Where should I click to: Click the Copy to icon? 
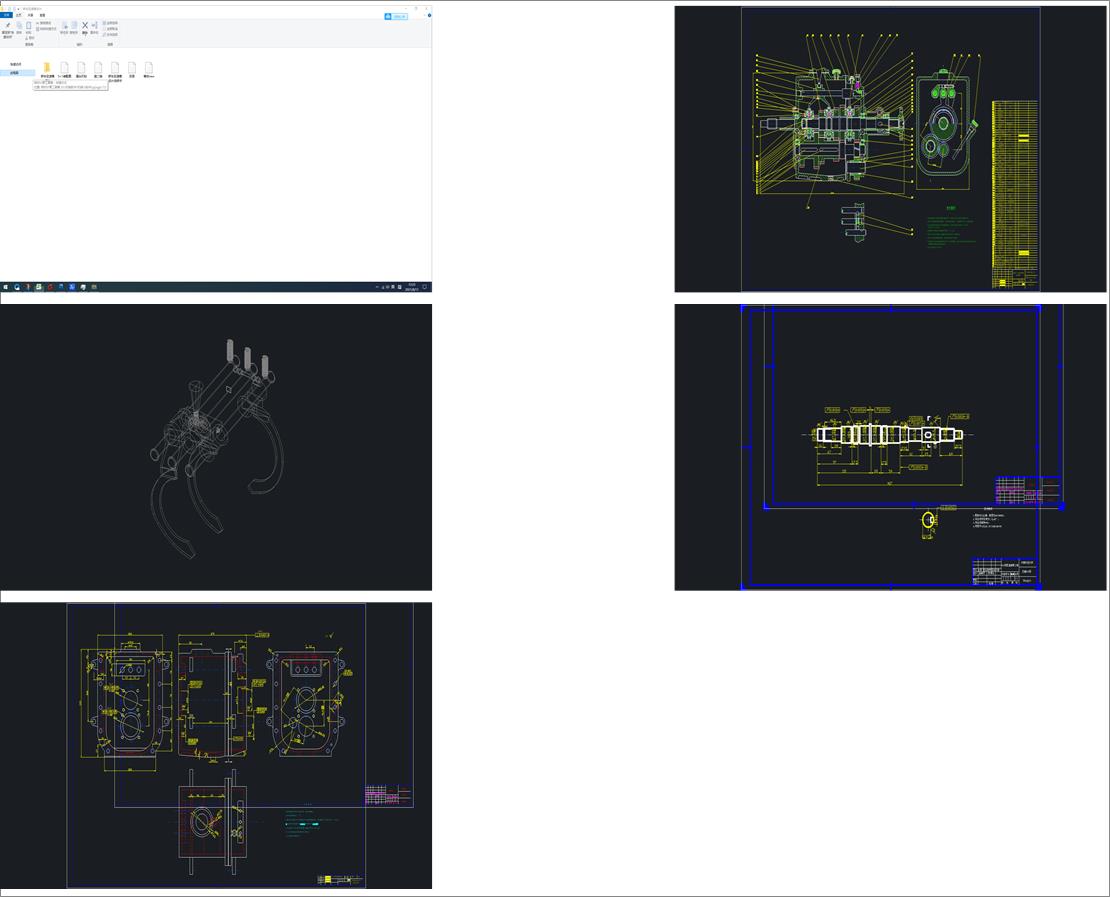tap(74, 27)
